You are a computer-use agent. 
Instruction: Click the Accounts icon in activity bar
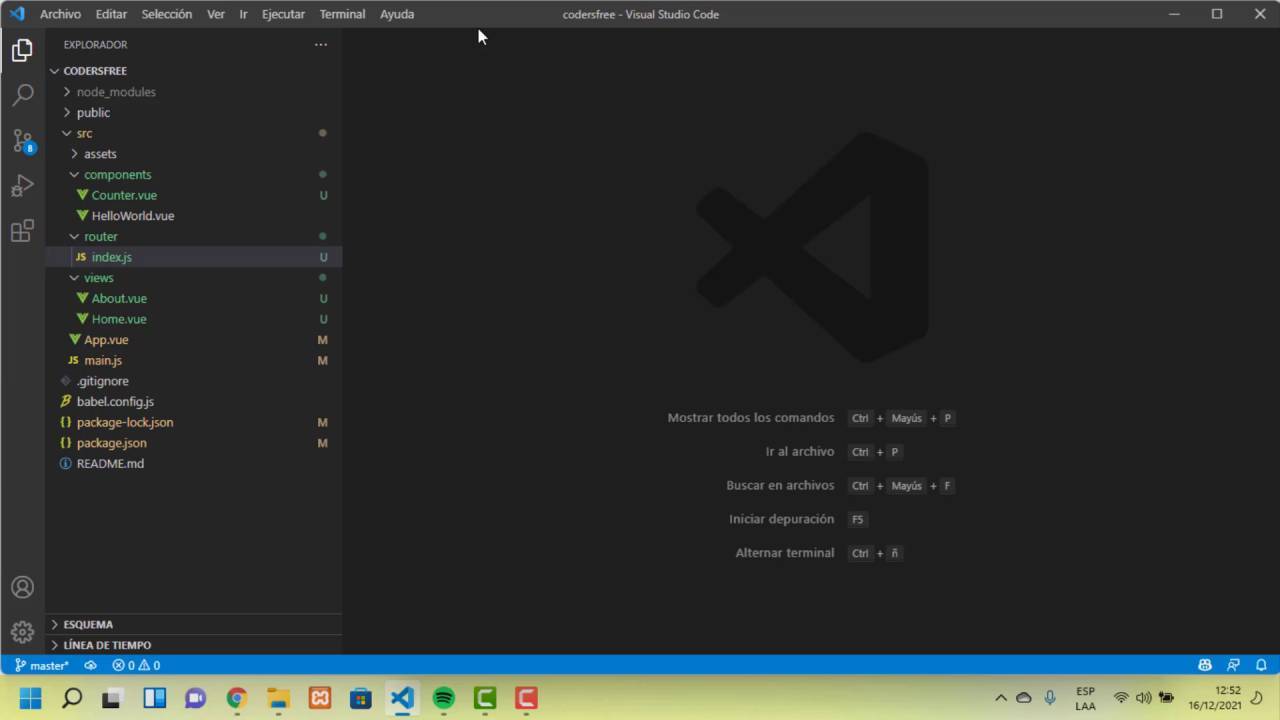tap(22, 587)
